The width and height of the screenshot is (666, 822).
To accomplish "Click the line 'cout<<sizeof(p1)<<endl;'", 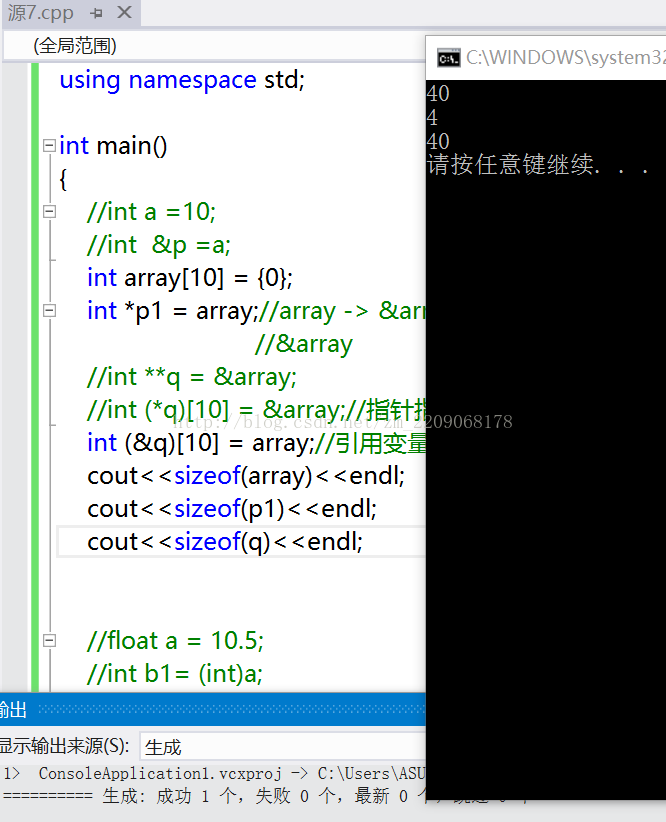I will (x=232, y=509).
